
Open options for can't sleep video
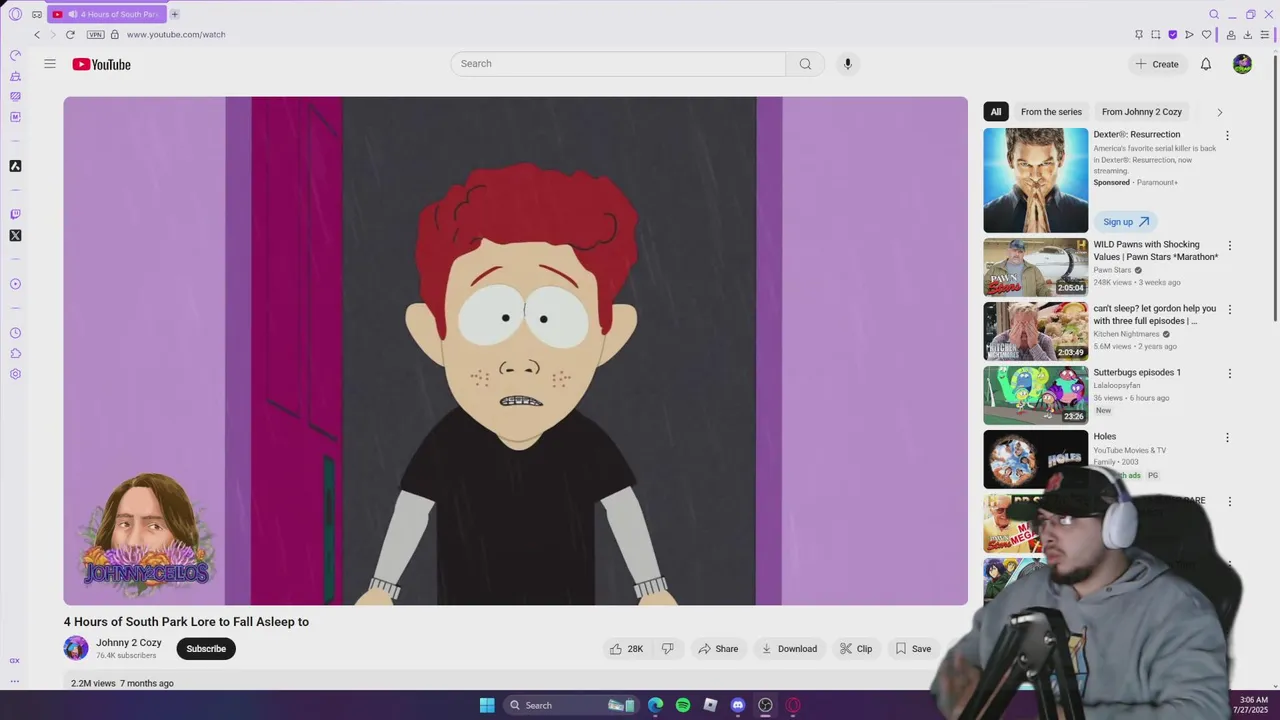coord(1230,310)
